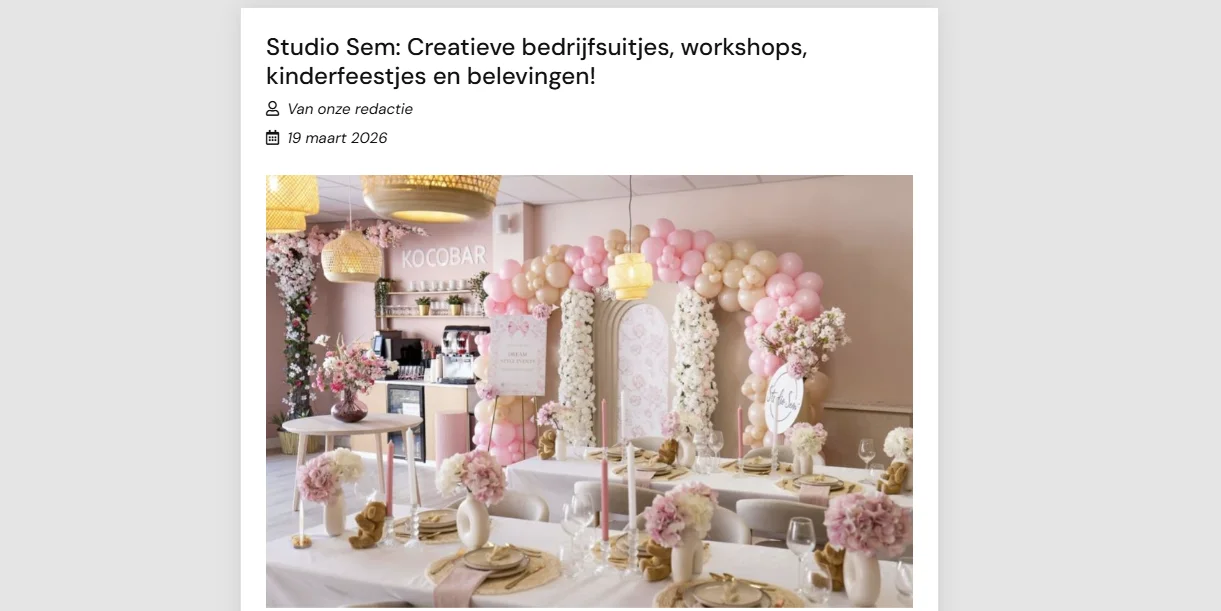
Task: Click the teddy bear on front table
Action: pyautogui.click(x=368, y=525)
